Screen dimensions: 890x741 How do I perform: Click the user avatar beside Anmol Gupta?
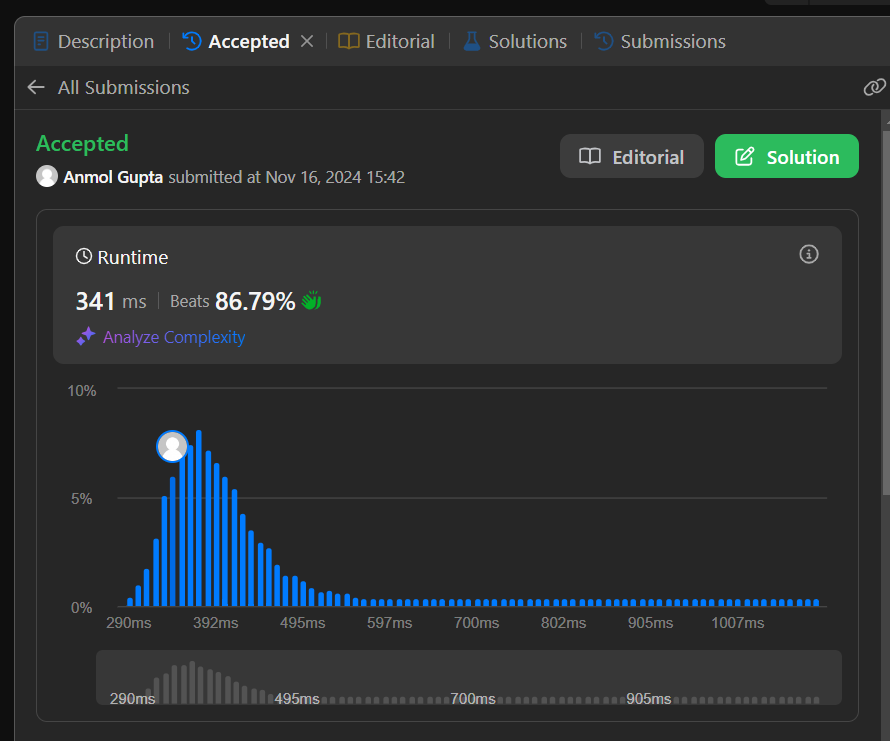(x=47, y=176)
